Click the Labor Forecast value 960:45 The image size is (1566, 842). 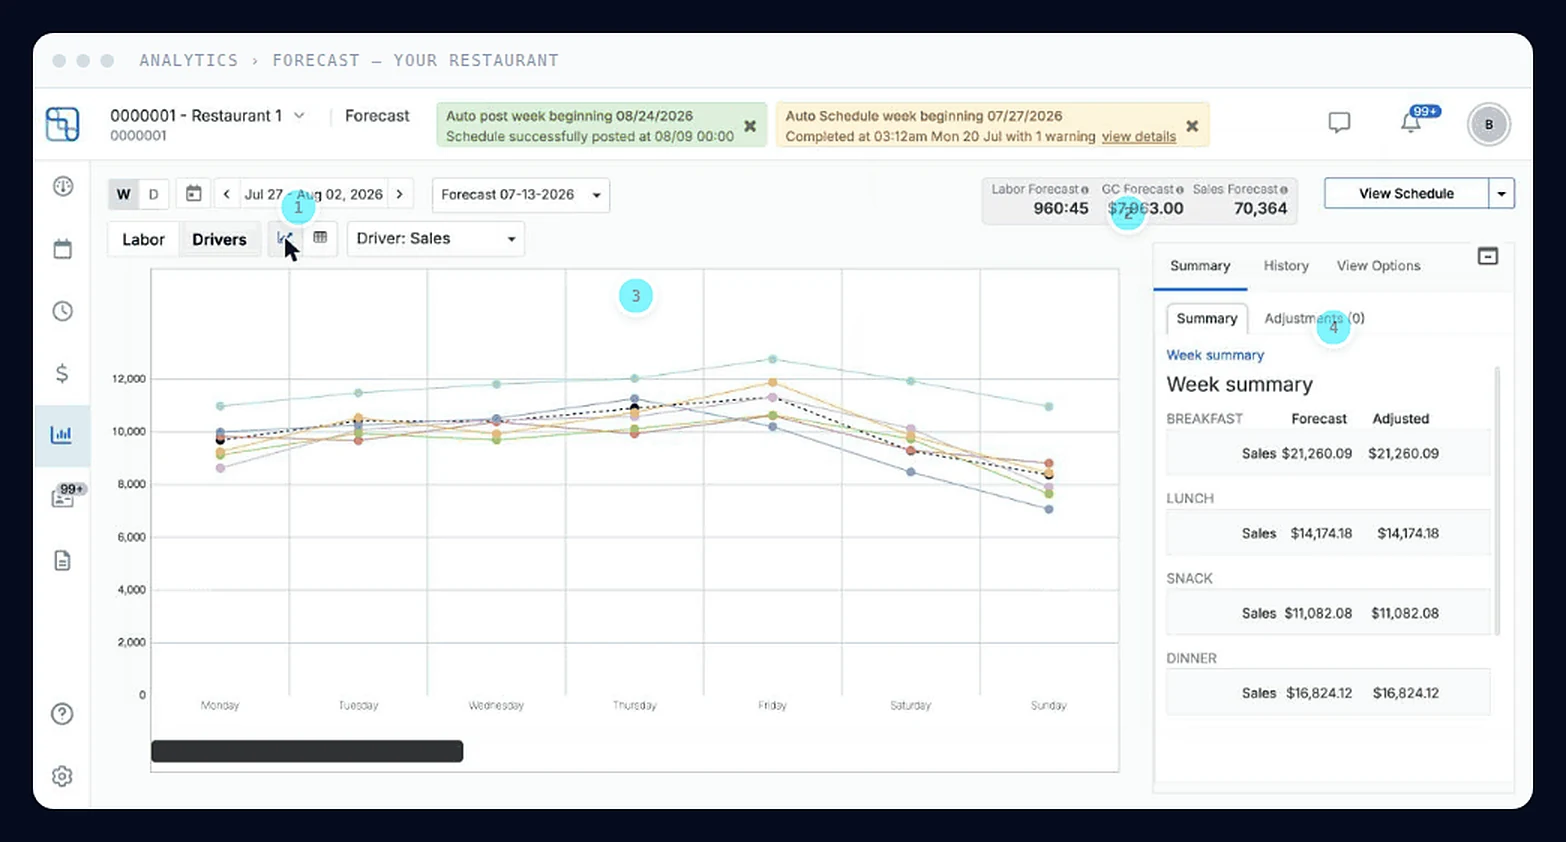1061,208
